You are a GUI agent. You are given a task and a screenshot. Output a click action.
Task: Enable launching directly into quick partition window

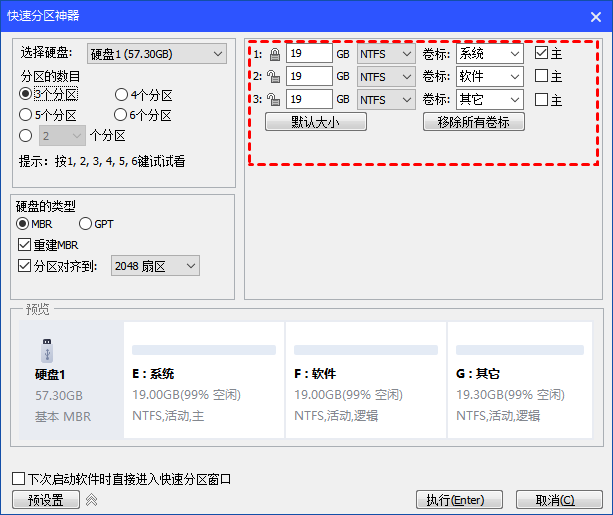[18, 479]
